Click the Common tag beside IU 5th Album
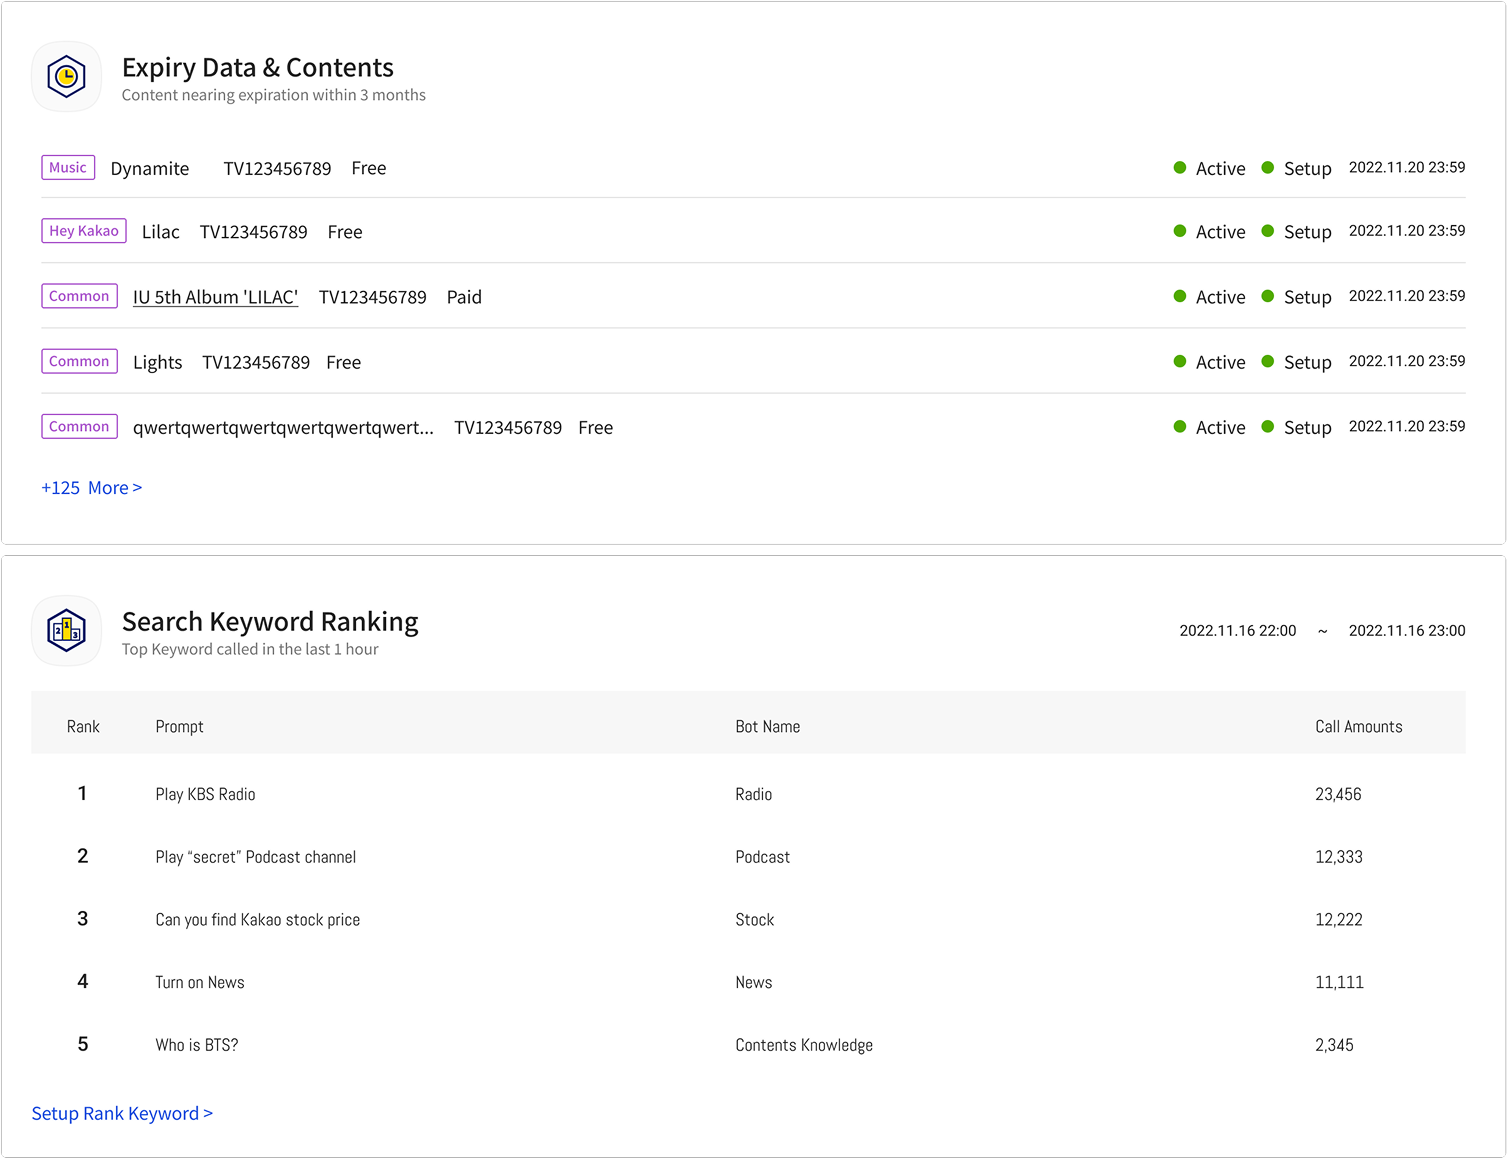 (79, 296)
